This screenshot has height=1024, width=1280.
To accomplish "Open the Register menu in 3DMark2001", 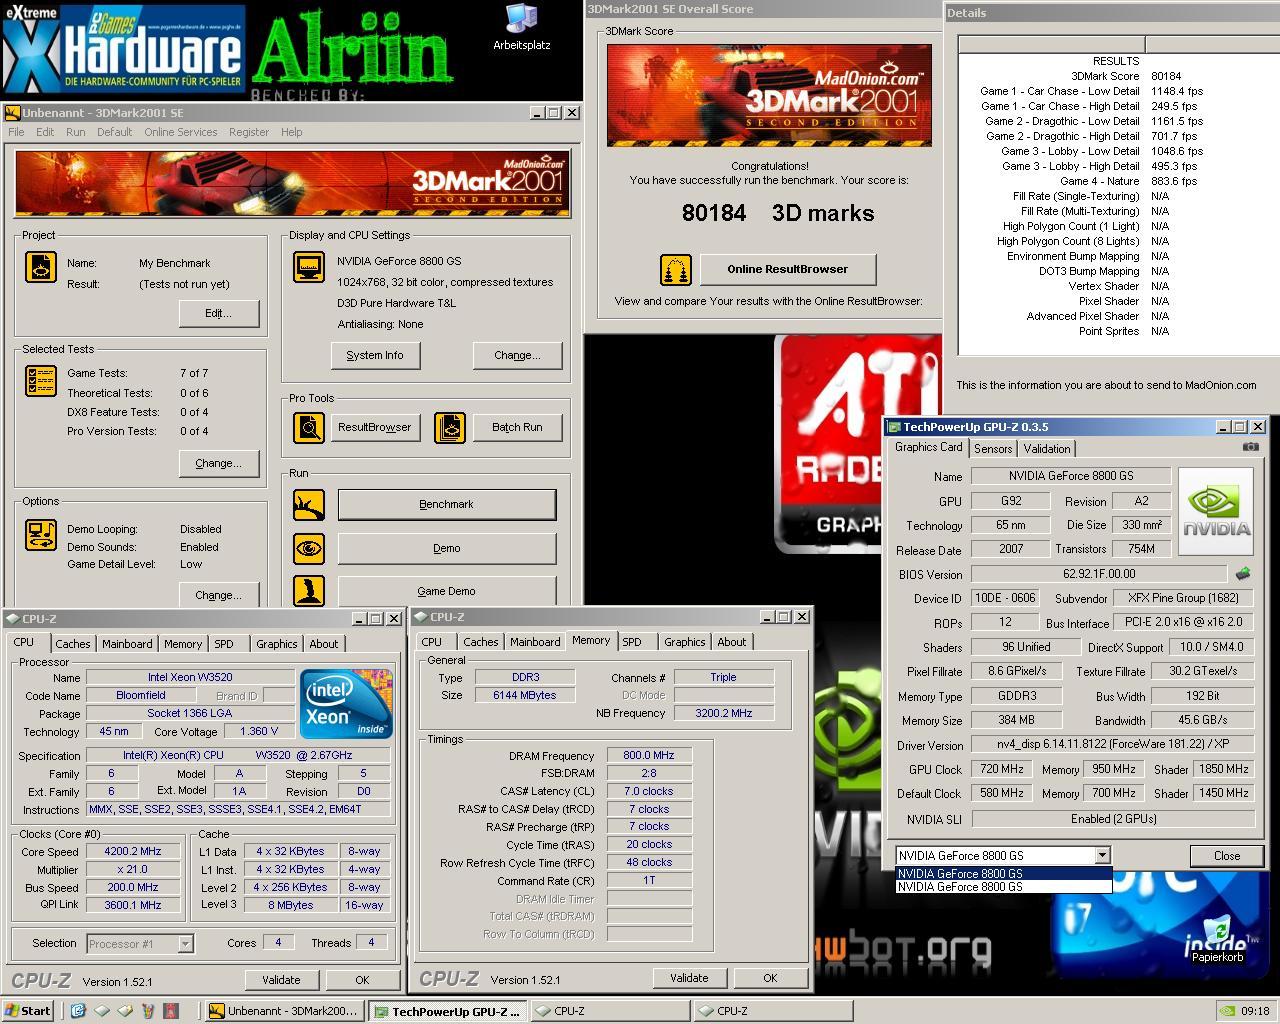I will pyautogui.click(x=248, y=132).
